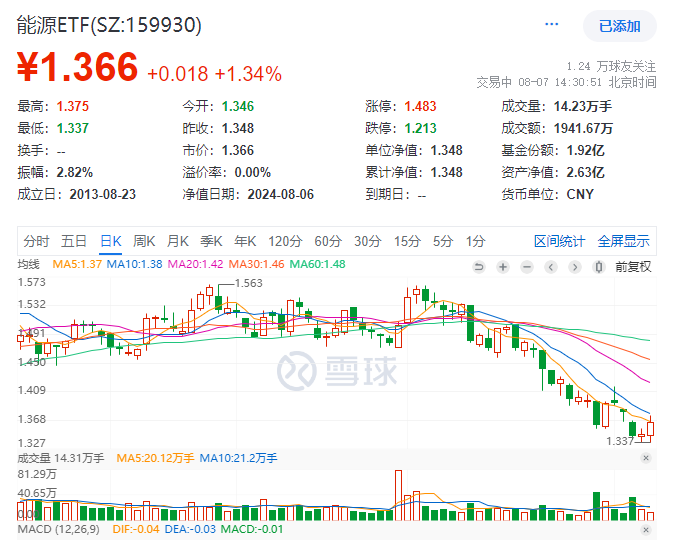Switch to the 5分 interval tab
The height and width of the screenshot is (540, 675).
[x=443, y=241]
